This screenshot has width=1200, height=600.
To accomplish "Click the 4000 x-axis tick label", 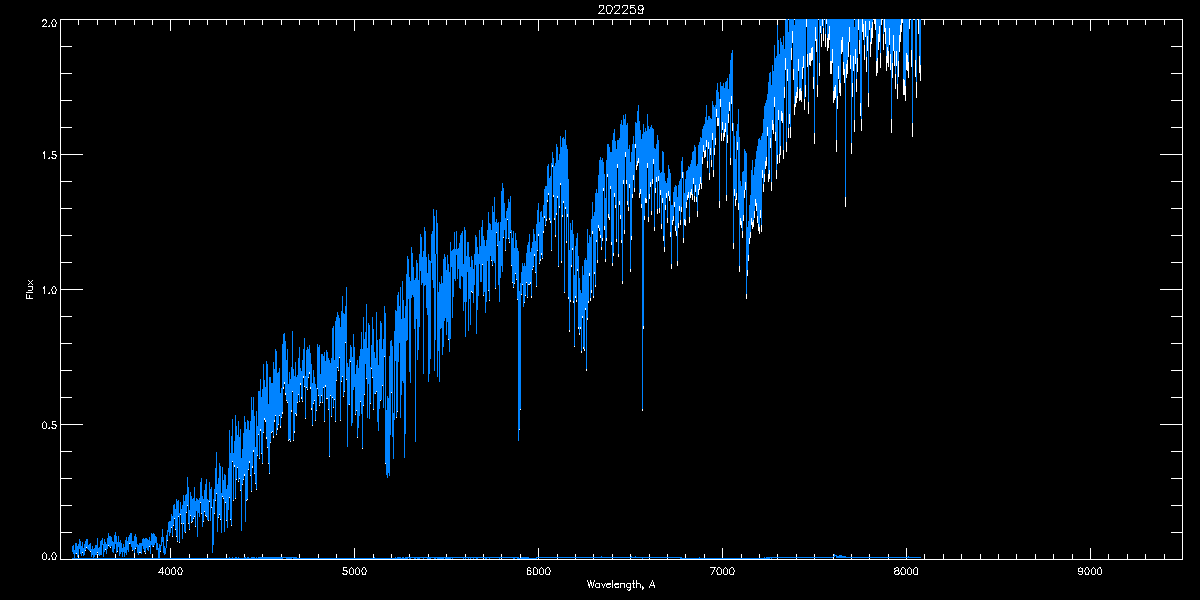I will coord(171,572).
